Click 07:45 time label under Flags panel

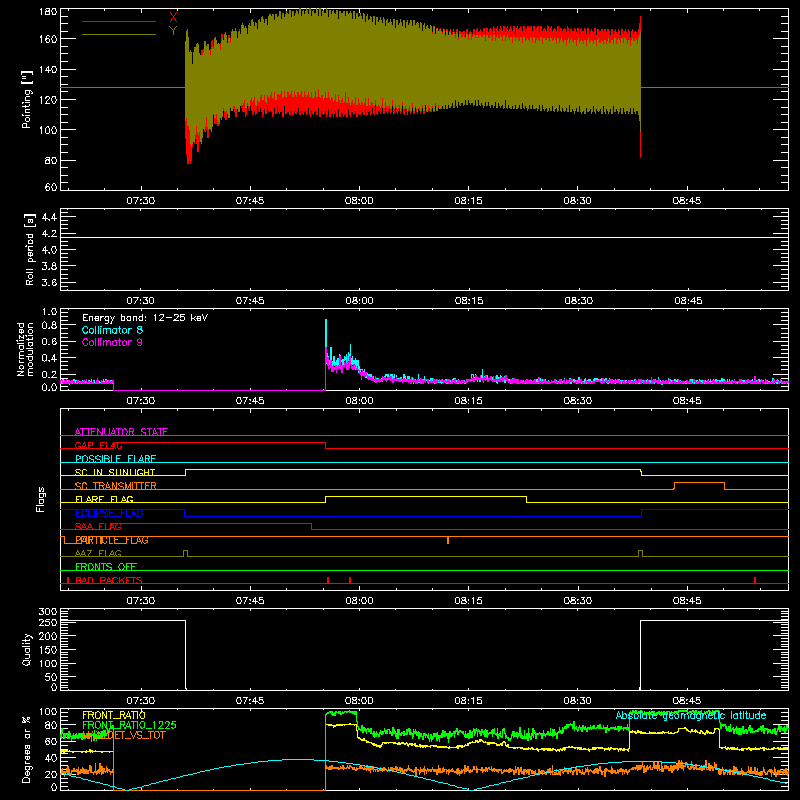click(x=250, y=601)
